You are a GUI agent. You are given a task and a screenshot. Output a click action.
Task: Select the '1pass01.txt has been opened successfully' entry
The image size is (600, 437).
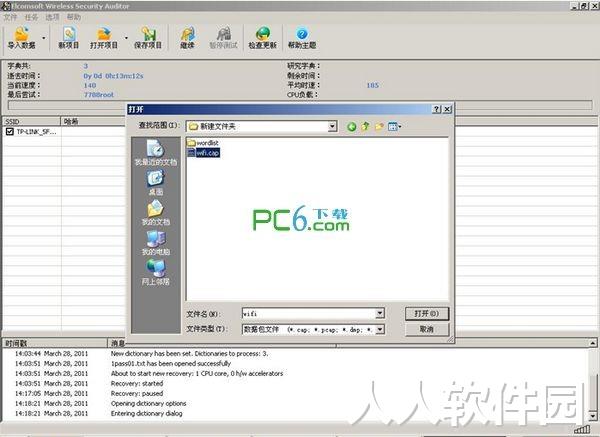click(x=171, y=364)
